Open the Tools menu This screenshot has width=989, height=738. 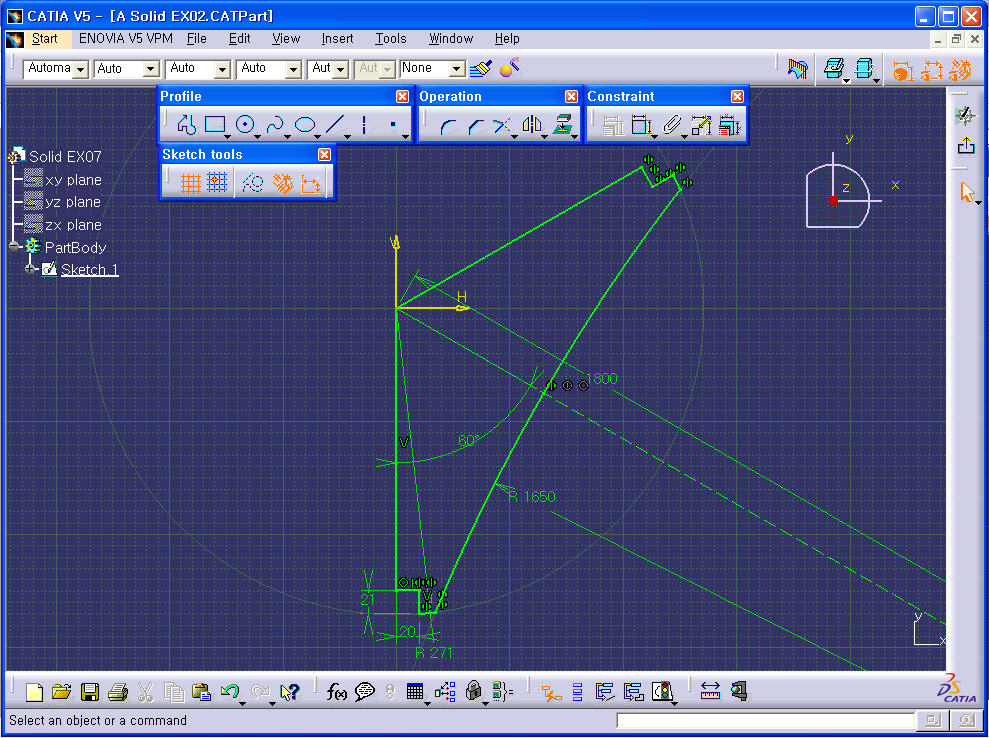[390, 39]
